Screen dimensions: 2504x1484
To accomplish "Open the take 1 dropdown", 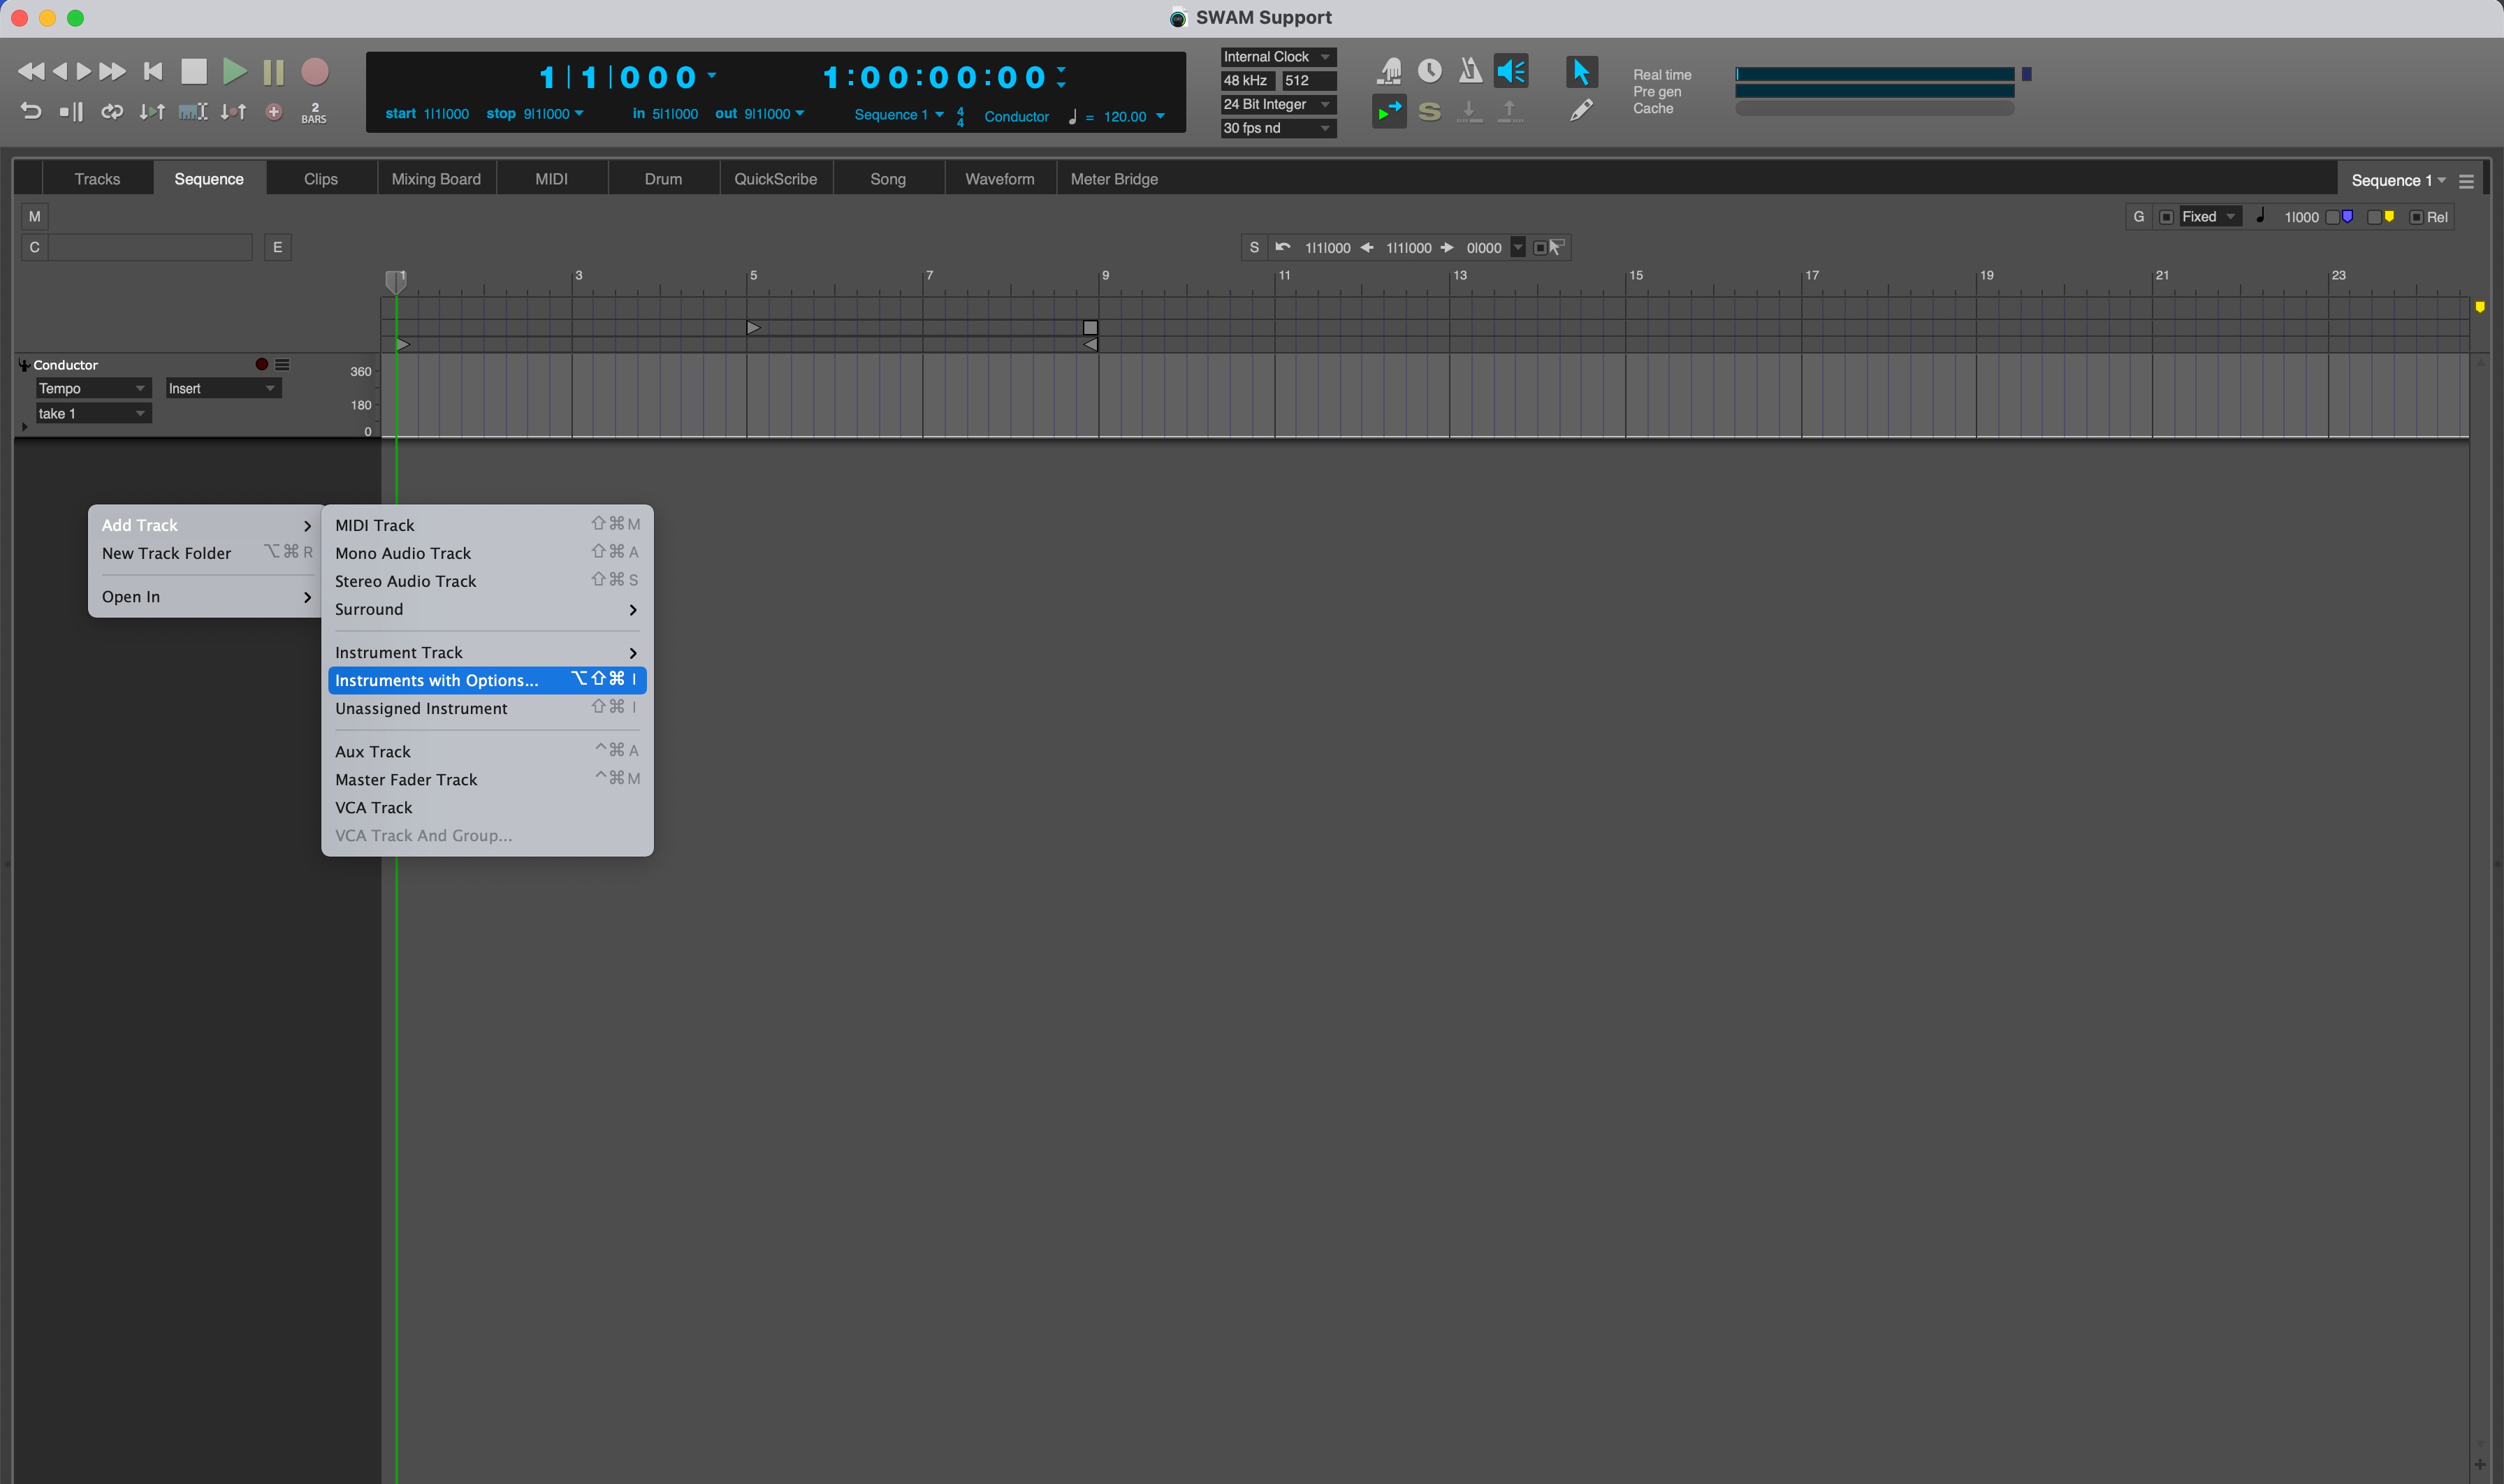I will pyautogui.click(x=93, y=413).
